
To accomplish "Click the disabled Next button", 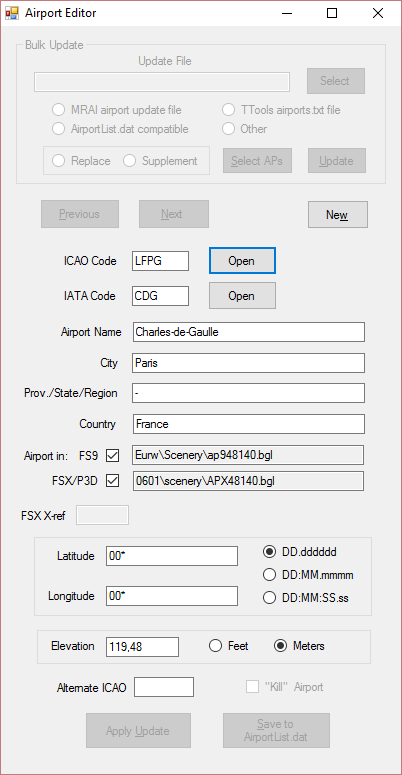I will 174,214.
